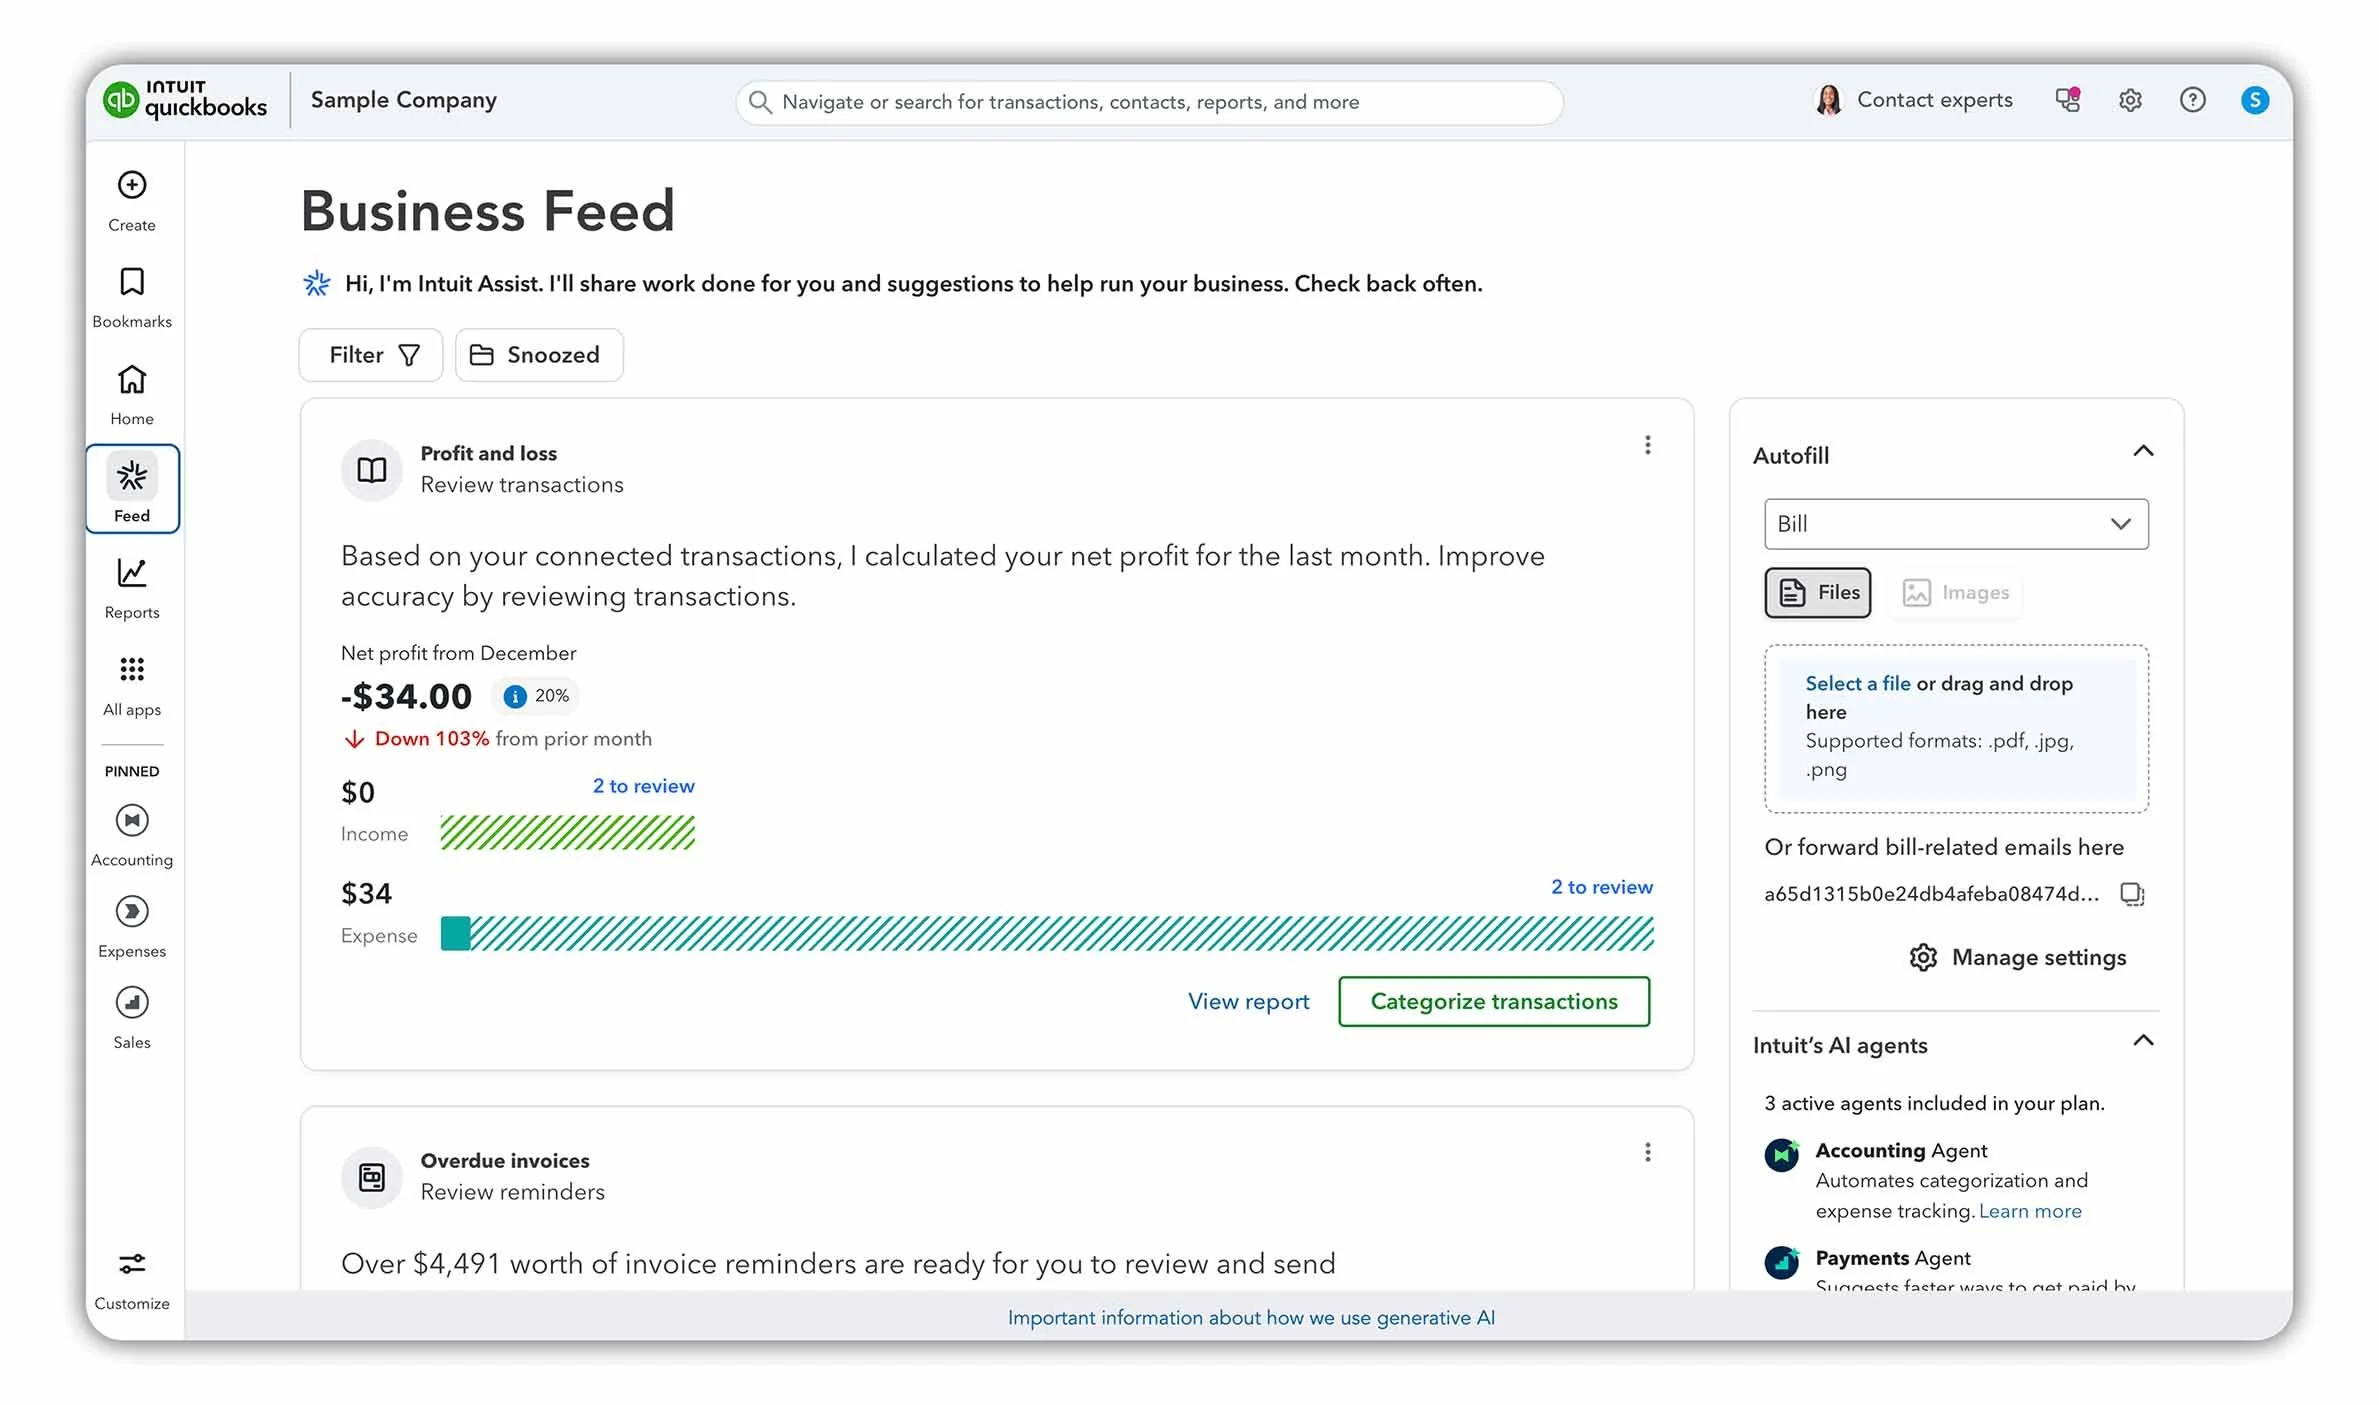Open the settings gear in header
Screen dimensions: 2379x1405
(2130, 100)
